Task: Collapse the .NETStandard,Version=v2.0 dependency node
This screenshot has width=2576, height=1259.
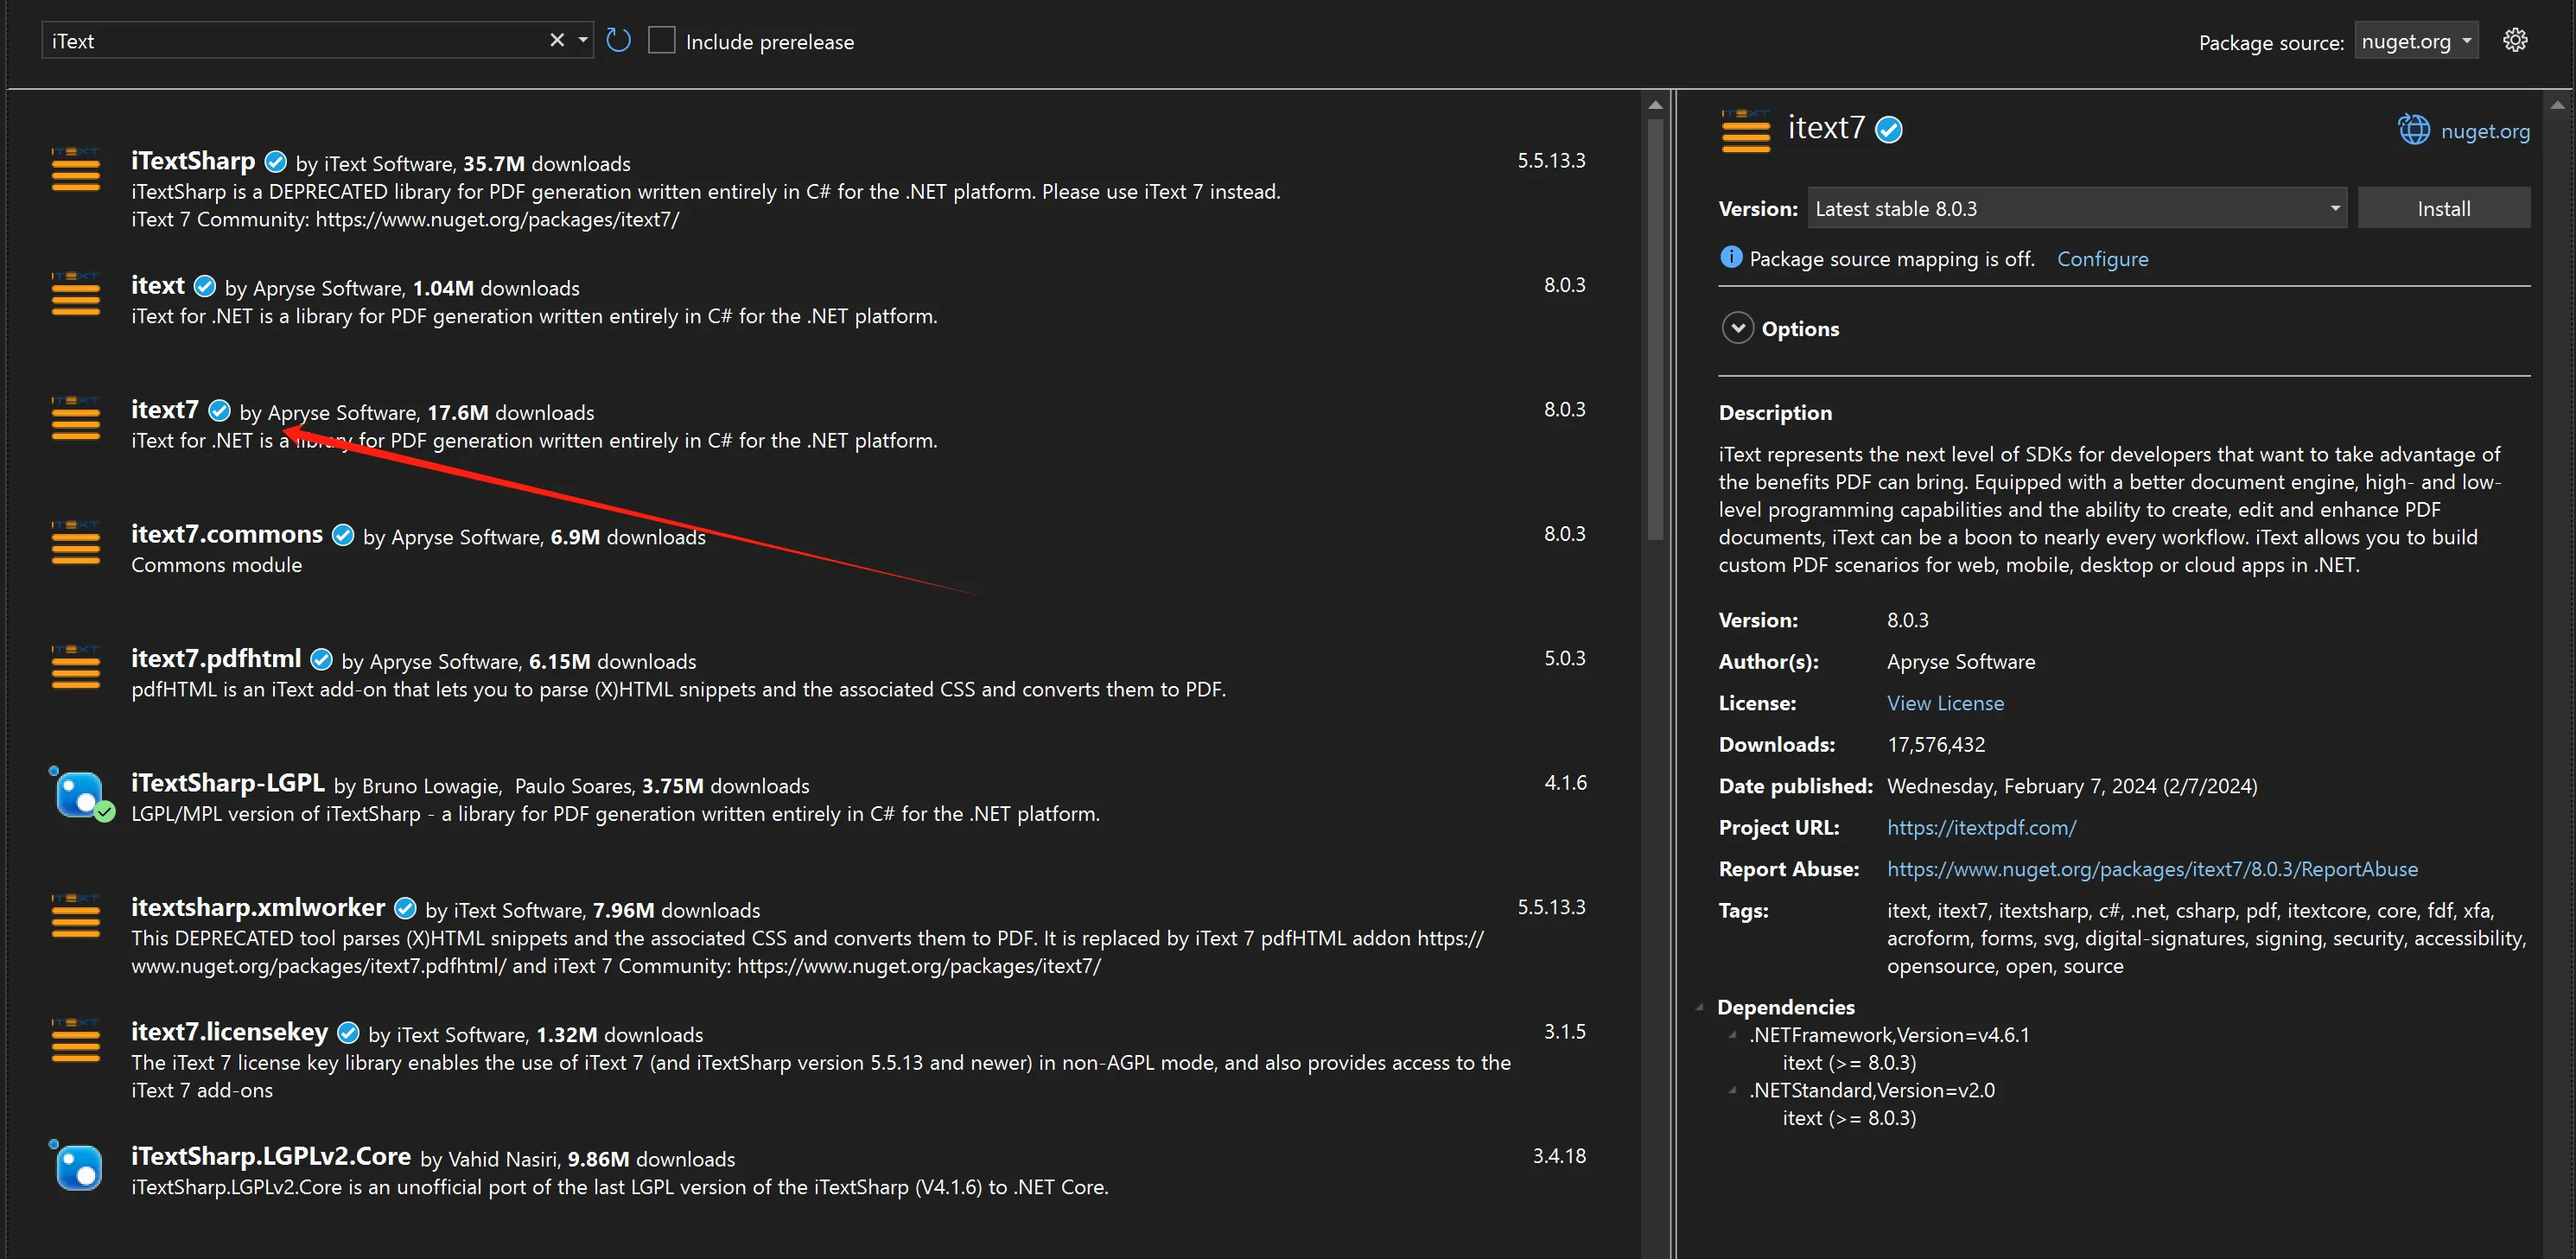Action: click(1733, 1090)
